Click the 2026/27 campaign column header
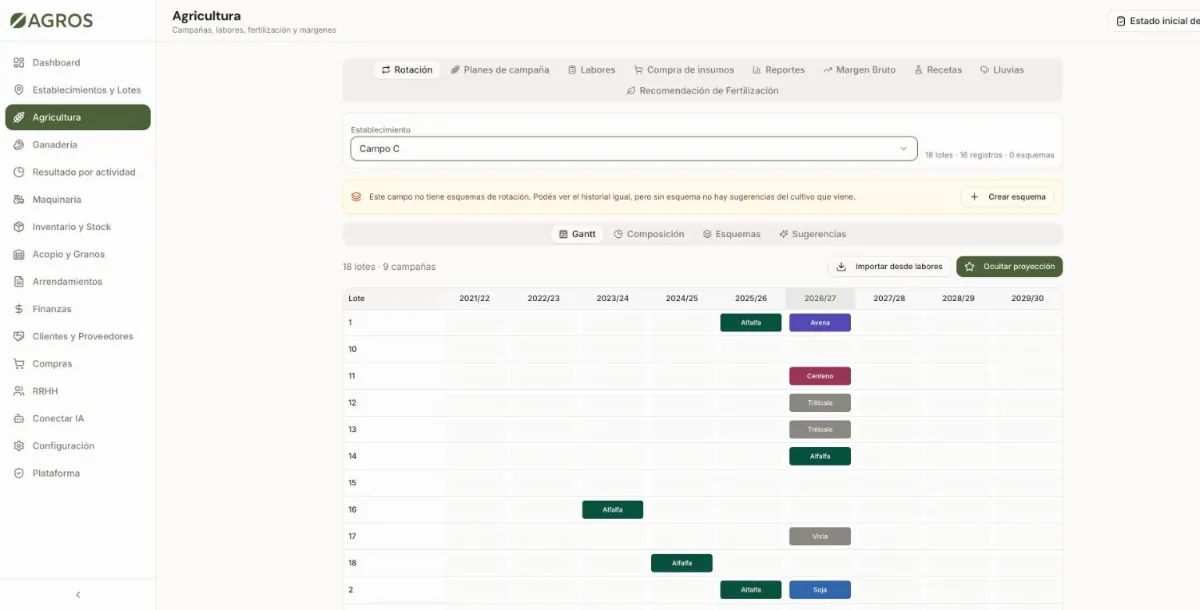Viewport: 1200px width, 610px height. point(820,298)
